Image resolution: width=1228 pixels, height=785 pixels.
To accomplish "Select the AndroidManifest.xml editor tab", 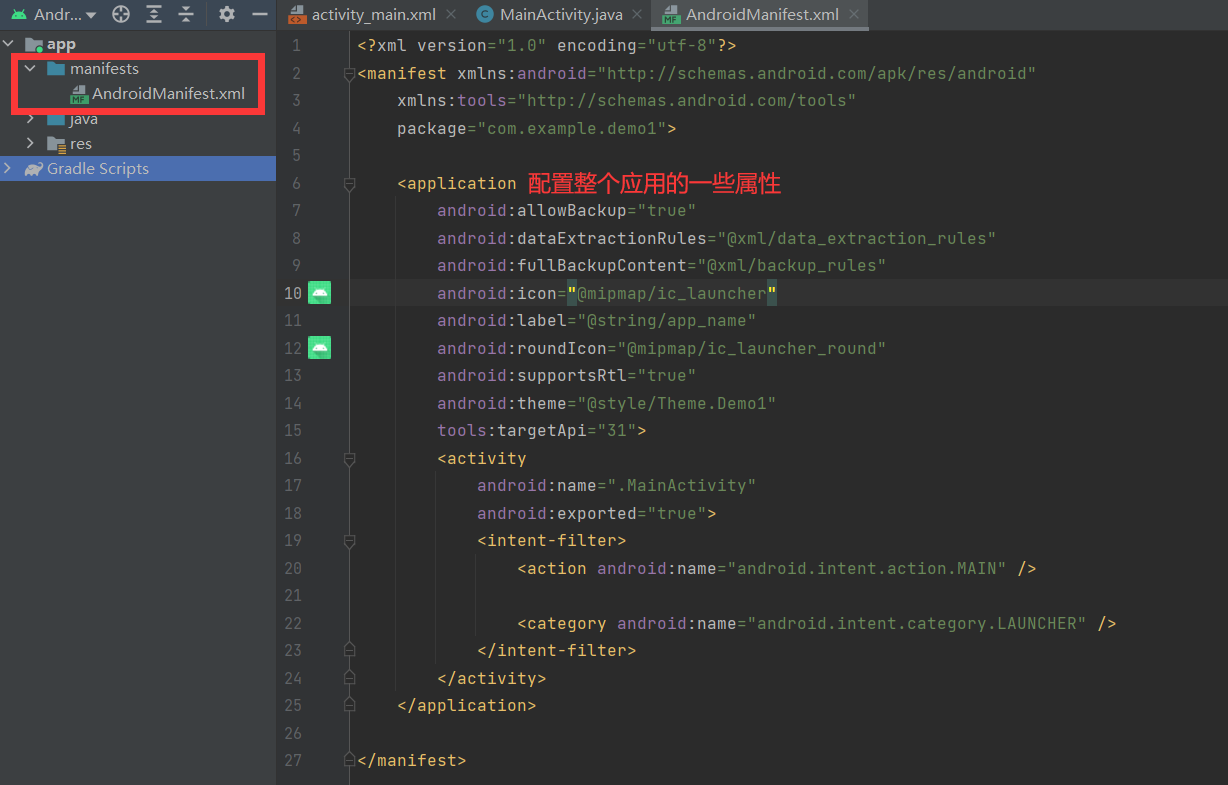I will tap(762, 15).
